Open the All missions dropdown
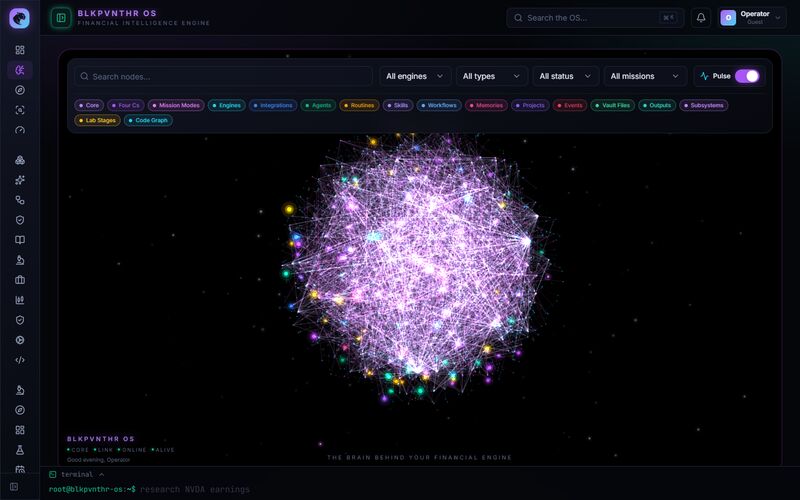The image size is (800, 500). (x=645, y=76)
